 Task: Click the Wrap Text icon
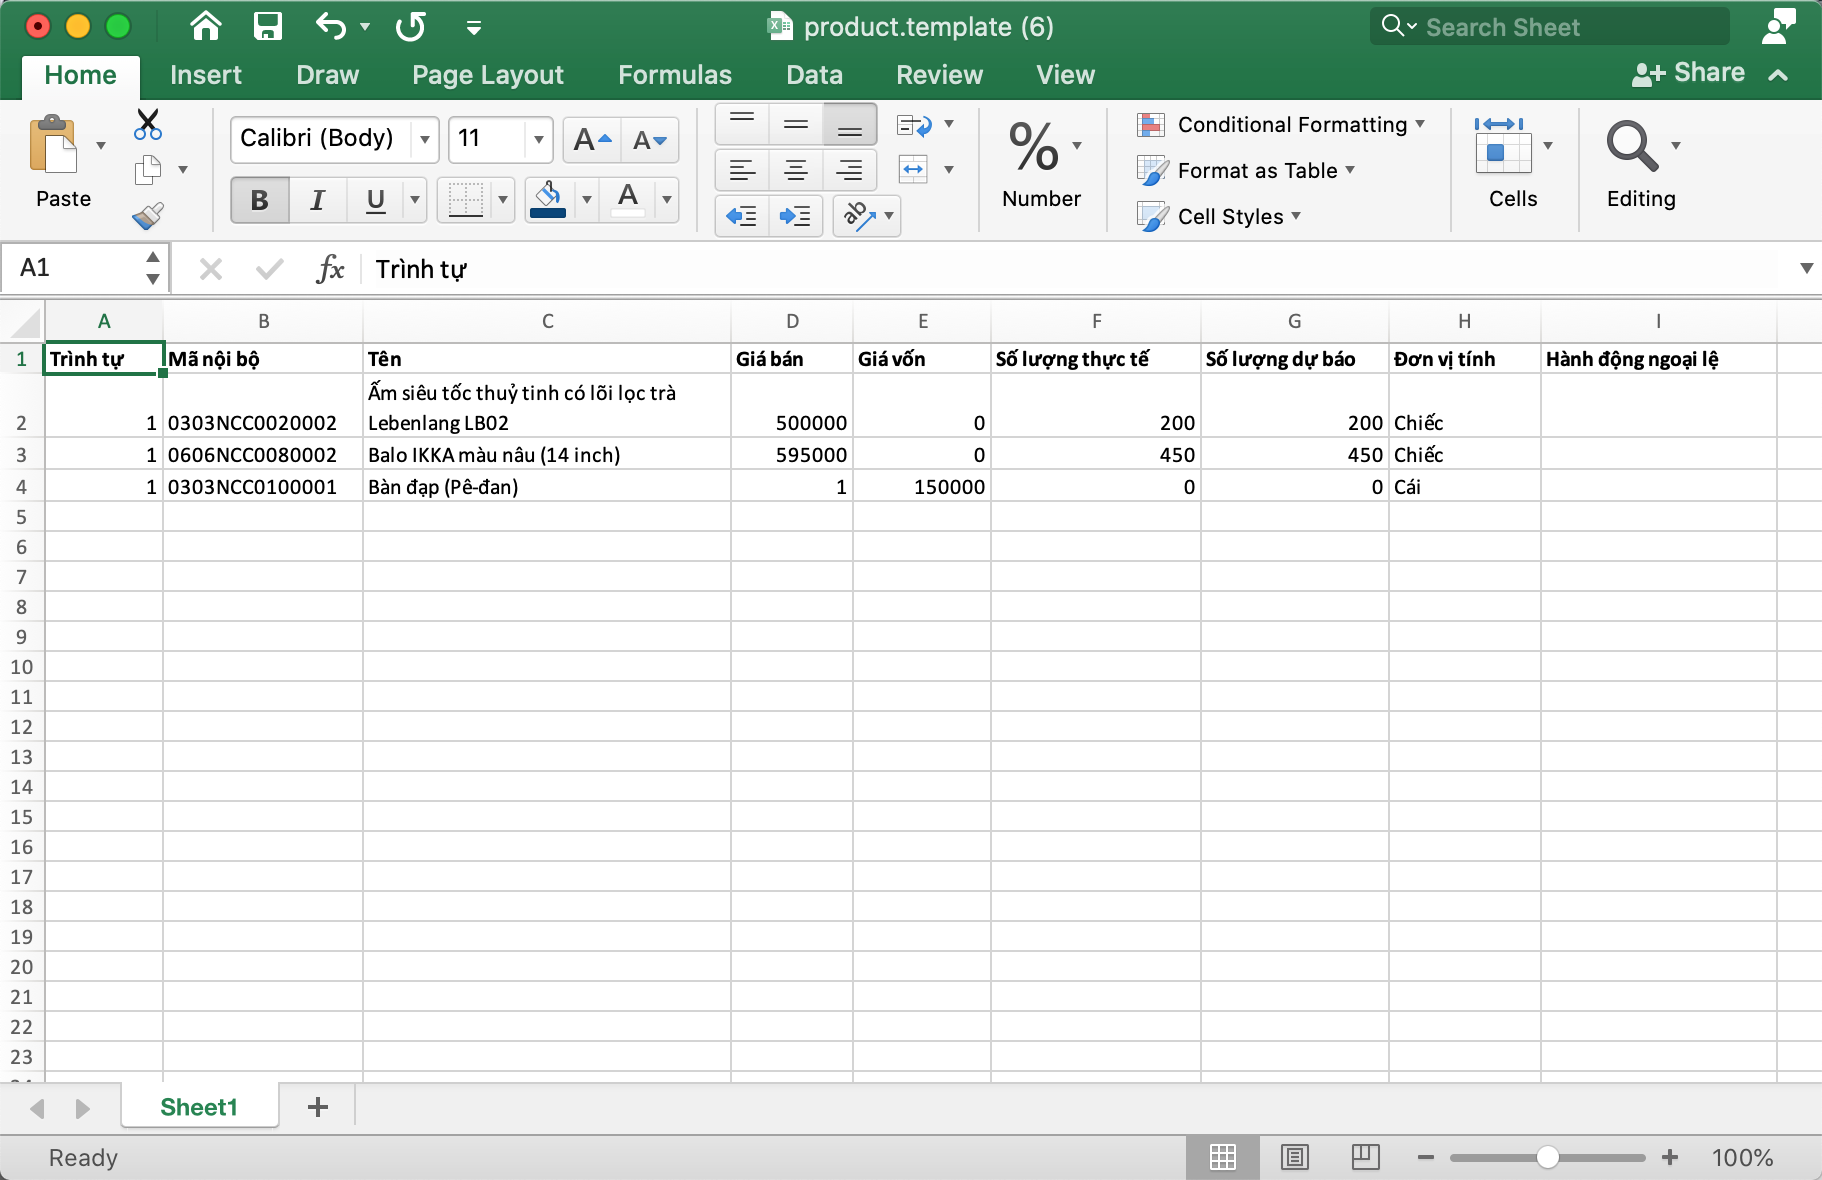[914, 125]
